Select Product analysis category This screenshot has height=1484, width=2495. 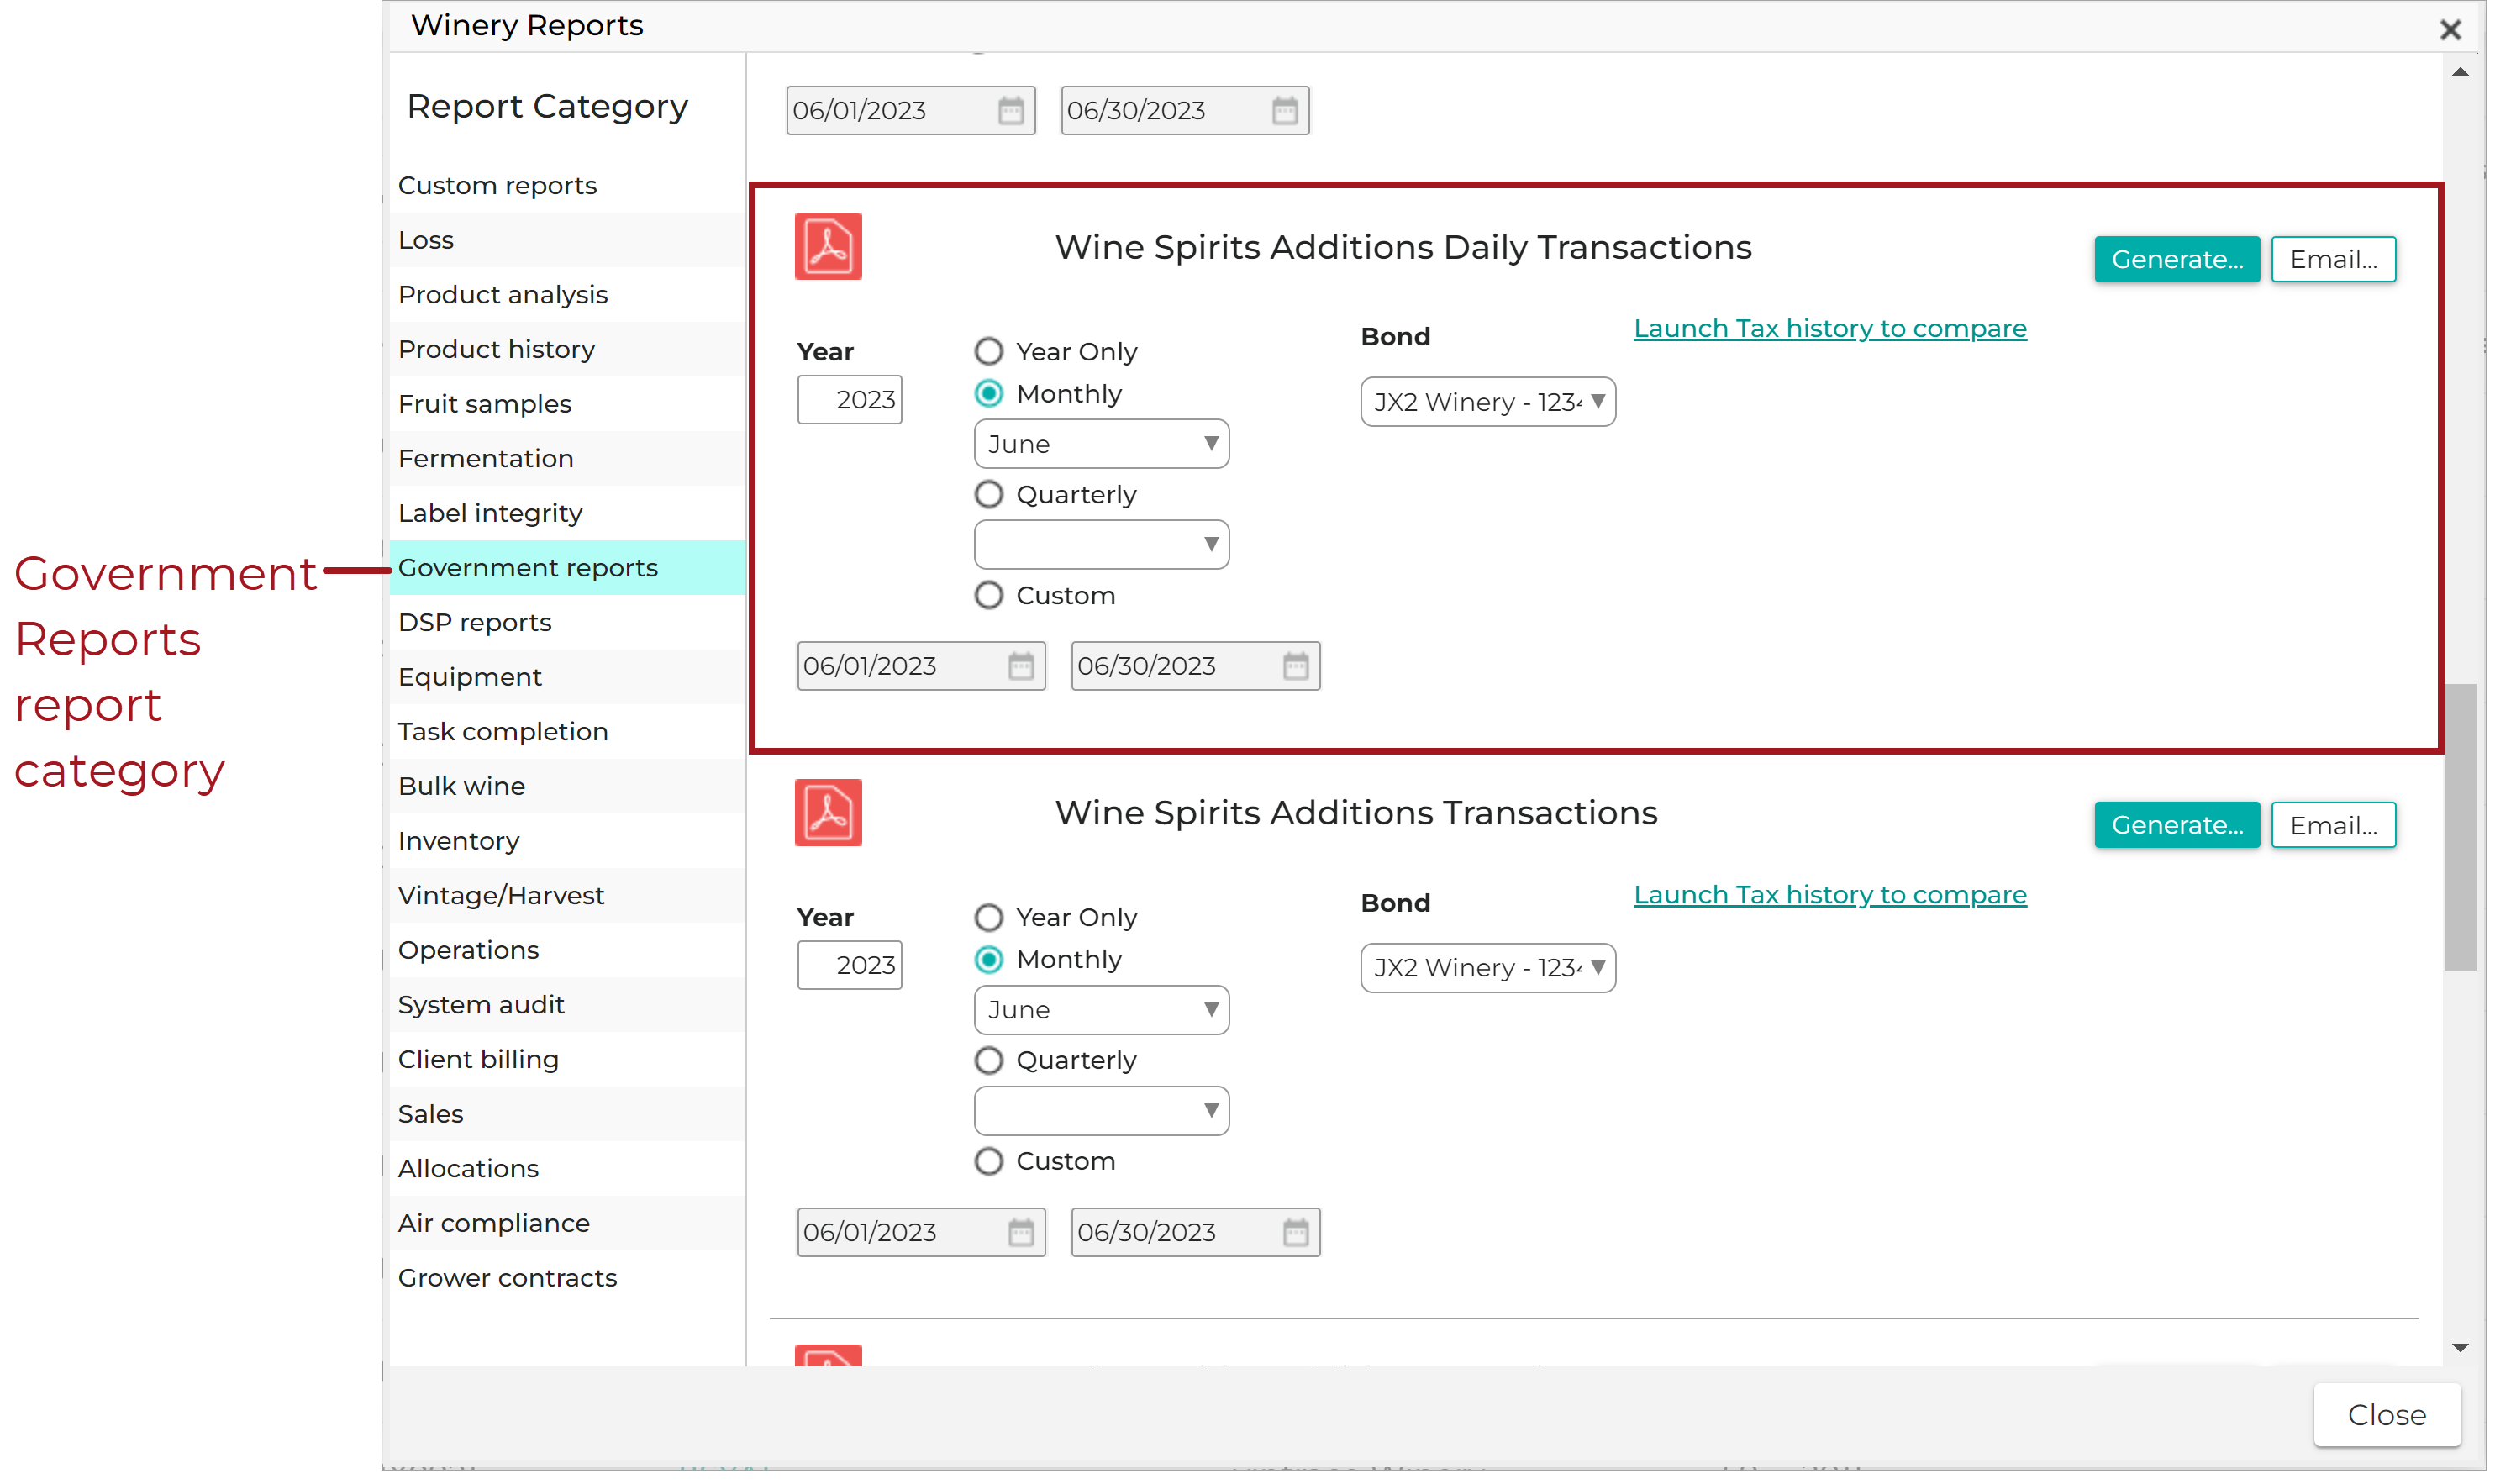pos(567,294)
